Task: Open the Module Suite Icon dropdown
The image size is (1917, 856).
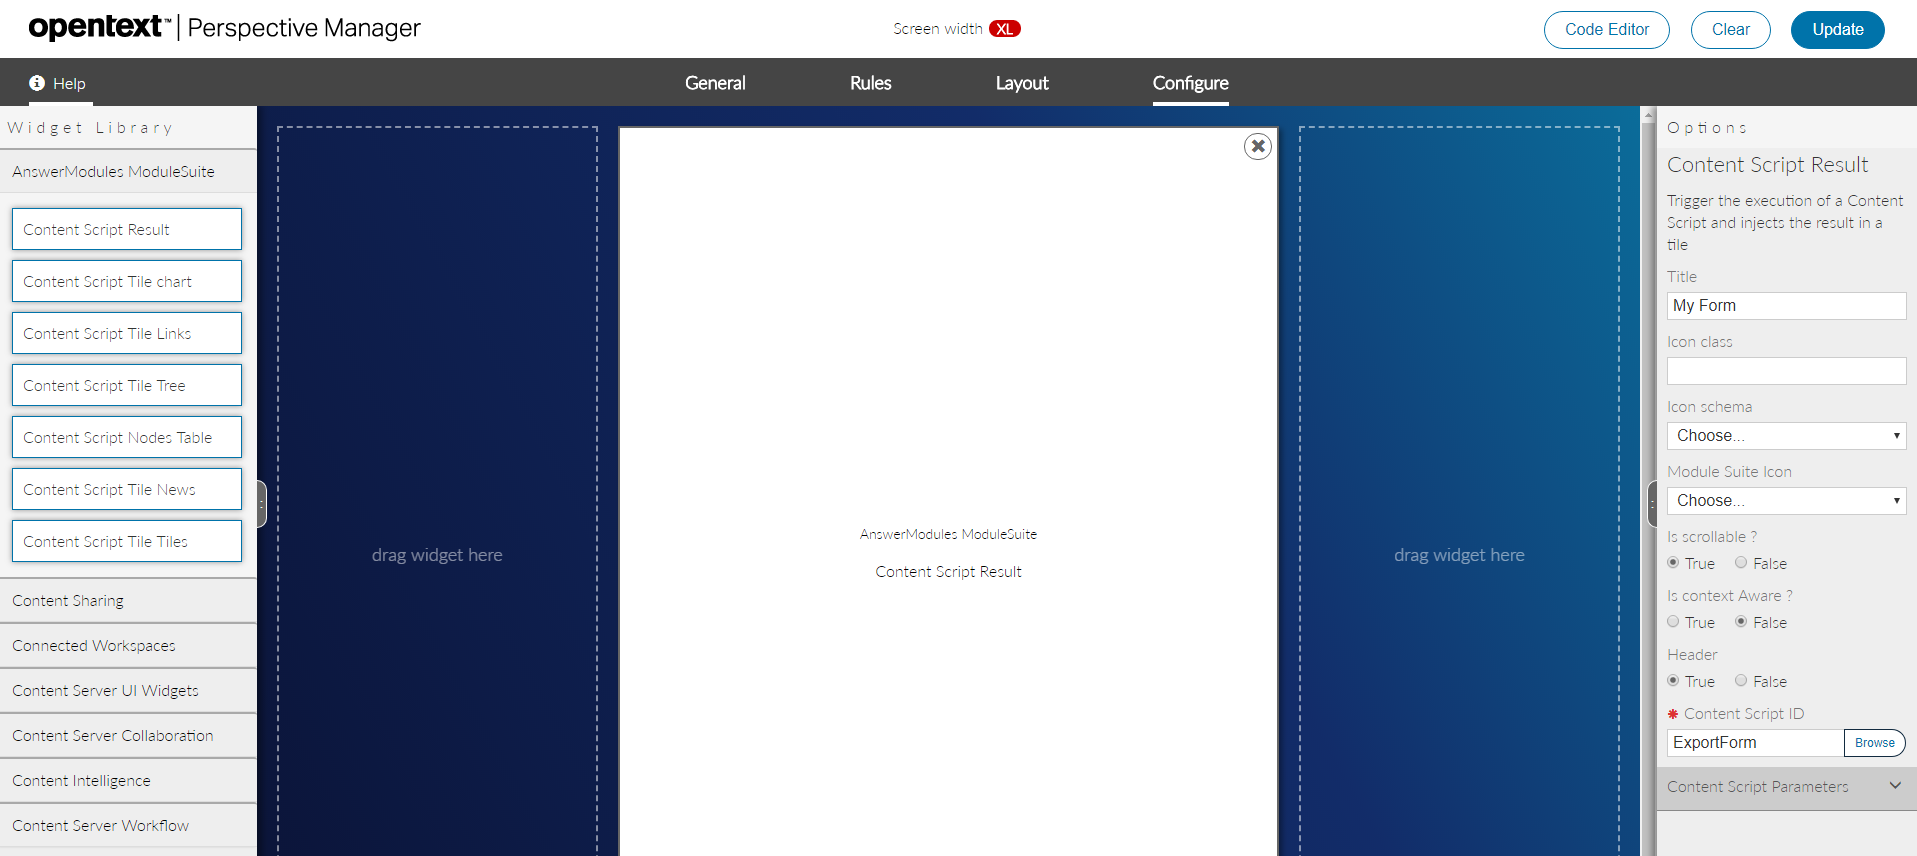Action: coord(1785,501)
